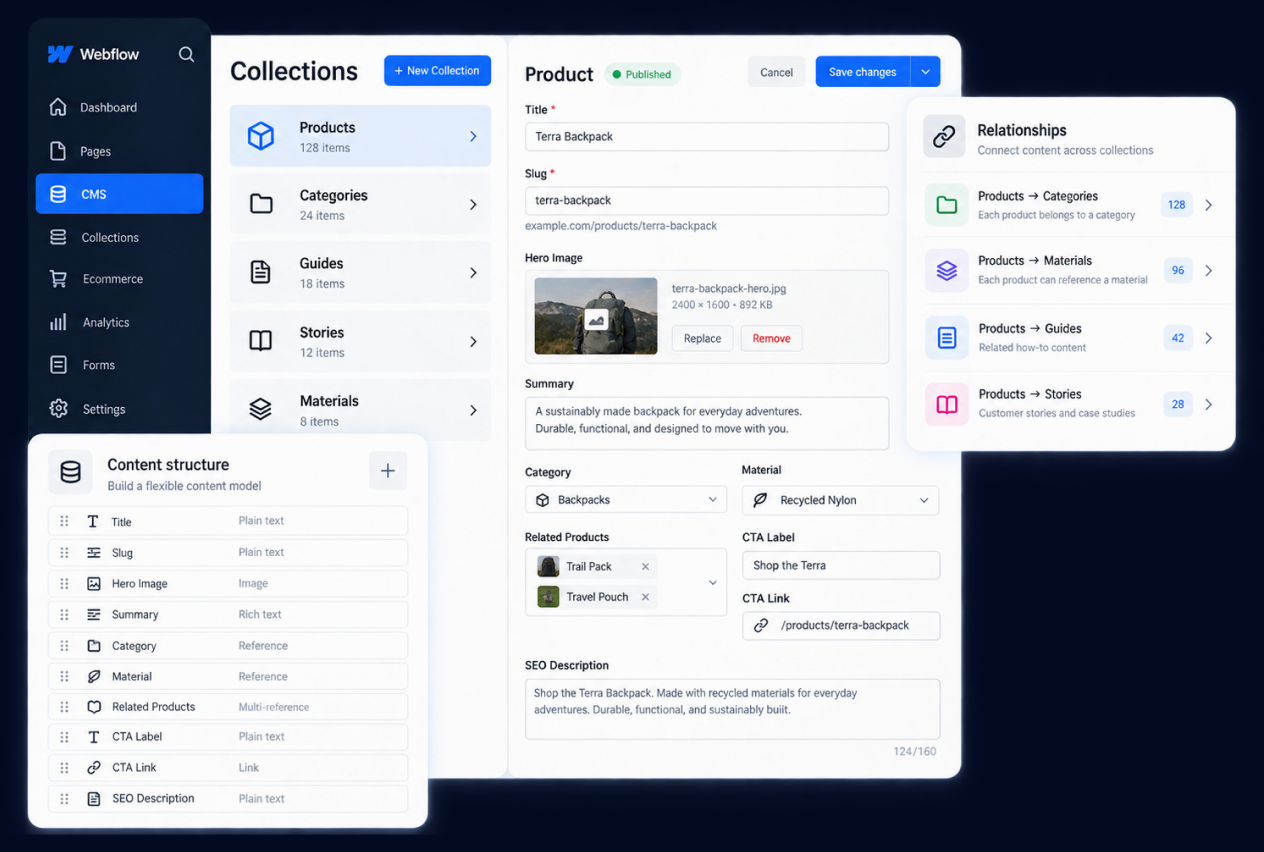Click the Forms icon in sidebar
Image resolution: width=1264 pixels, height=852 pixels.
[58, 365]
